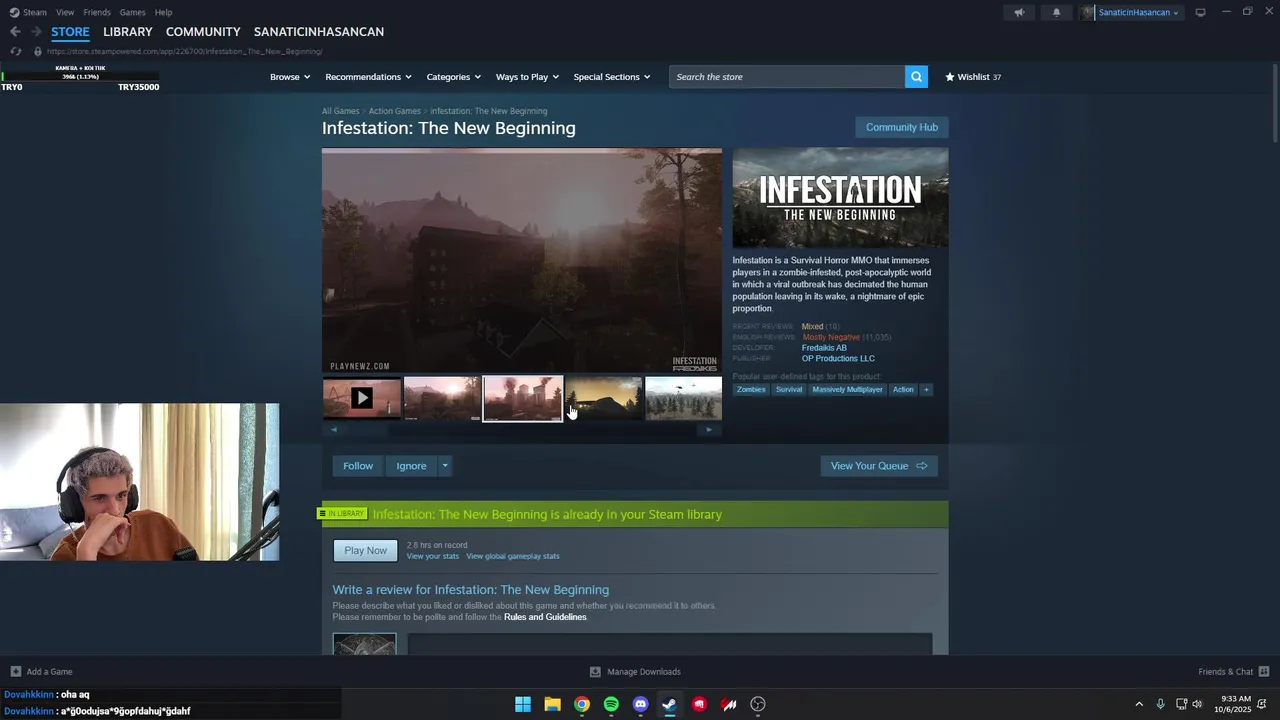This screenshot has height=720, width=1280.
Task: Play the trailer video thumbnail
Action: [x=362, y=398]
